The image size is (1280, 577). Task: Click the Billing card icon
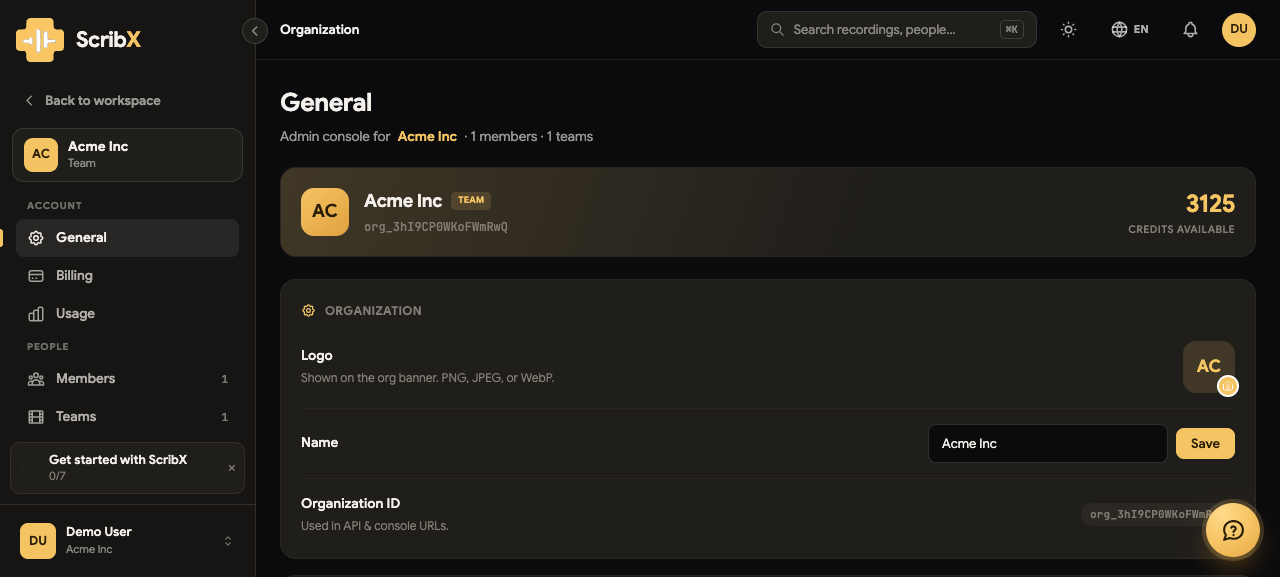pyautogui.click(x=36, y=276)
